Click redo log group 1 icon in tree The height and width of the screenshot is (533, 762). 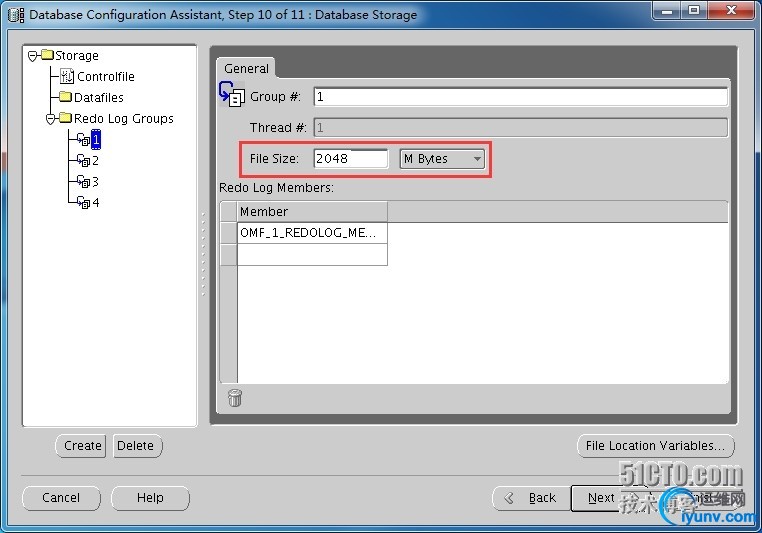pyautogui.click(x=84, y=139)
